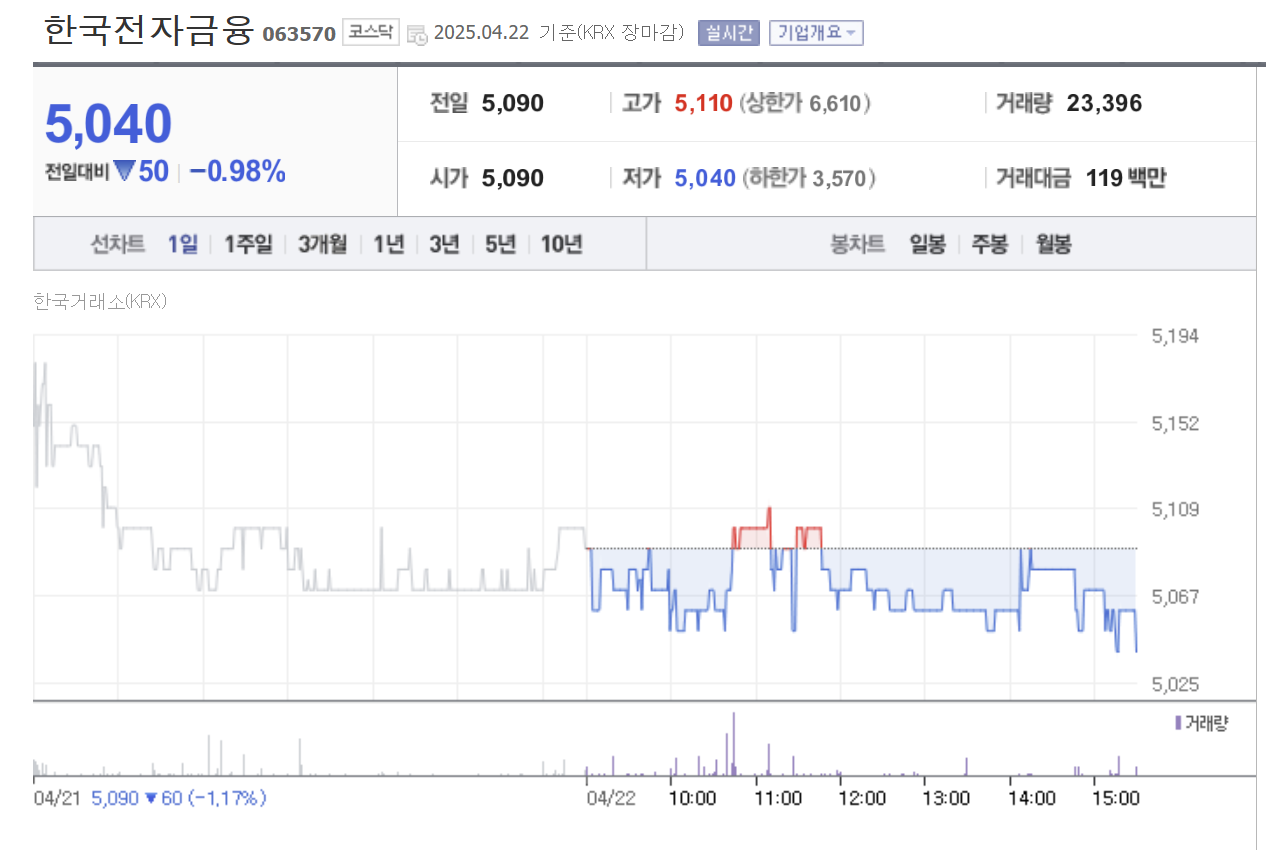Click the calendar clock icon beside the date
This screenshot has height=850, width=1266.
click(x=417, y=34)
